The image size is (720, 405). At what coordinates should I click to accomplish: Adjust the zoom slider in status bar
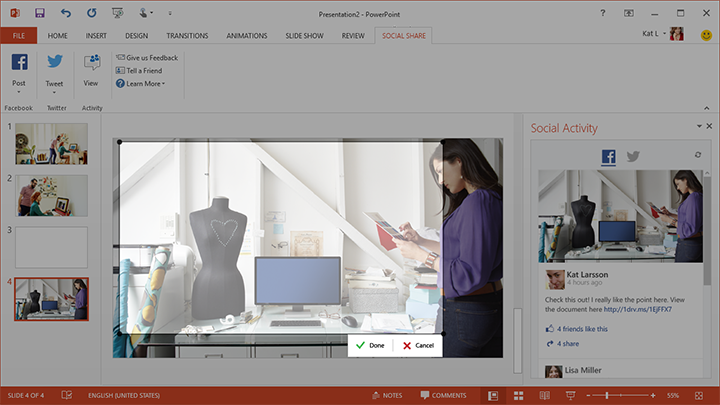(x=607, y=395)
